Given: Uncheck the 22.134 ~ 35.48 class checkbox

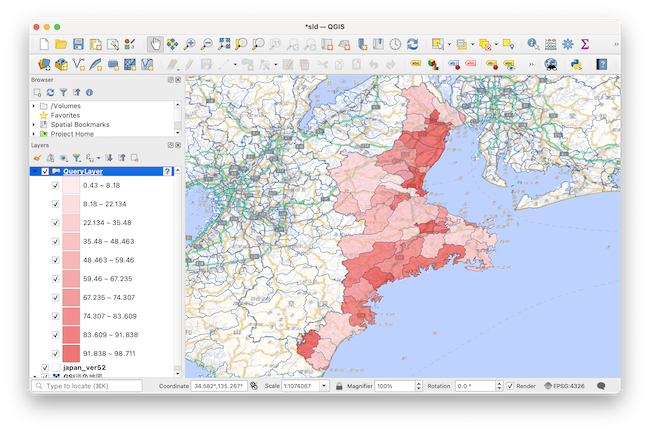Looking at the screenshot, I should (56, 223).
